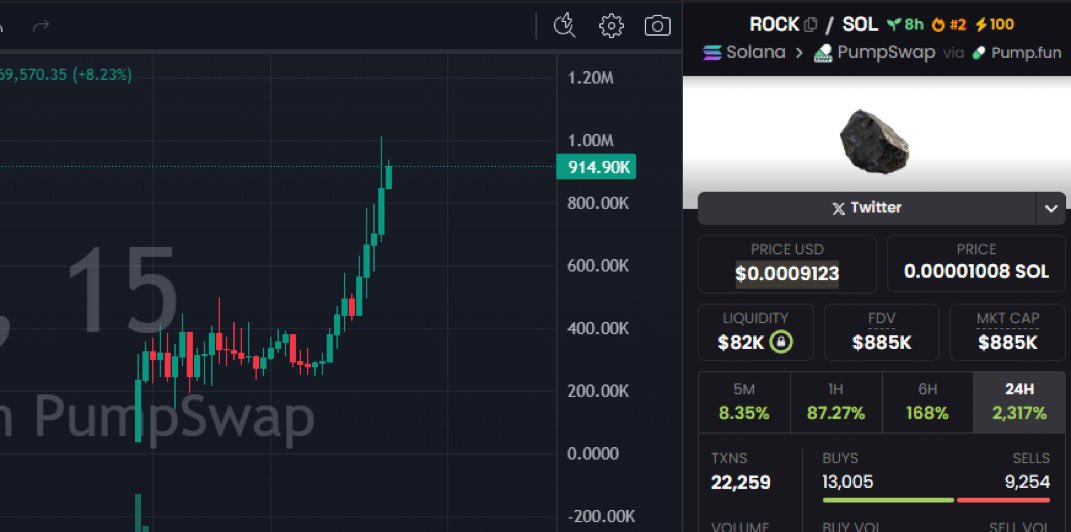Viewport: 1071px width, 532px height.
Task: Click the liquidity lock icon
Action: point(781,341)
